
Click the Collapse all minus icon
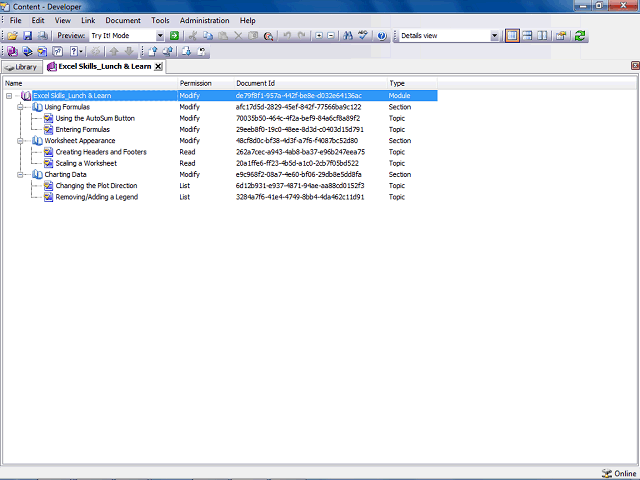(x=331, y=36)
